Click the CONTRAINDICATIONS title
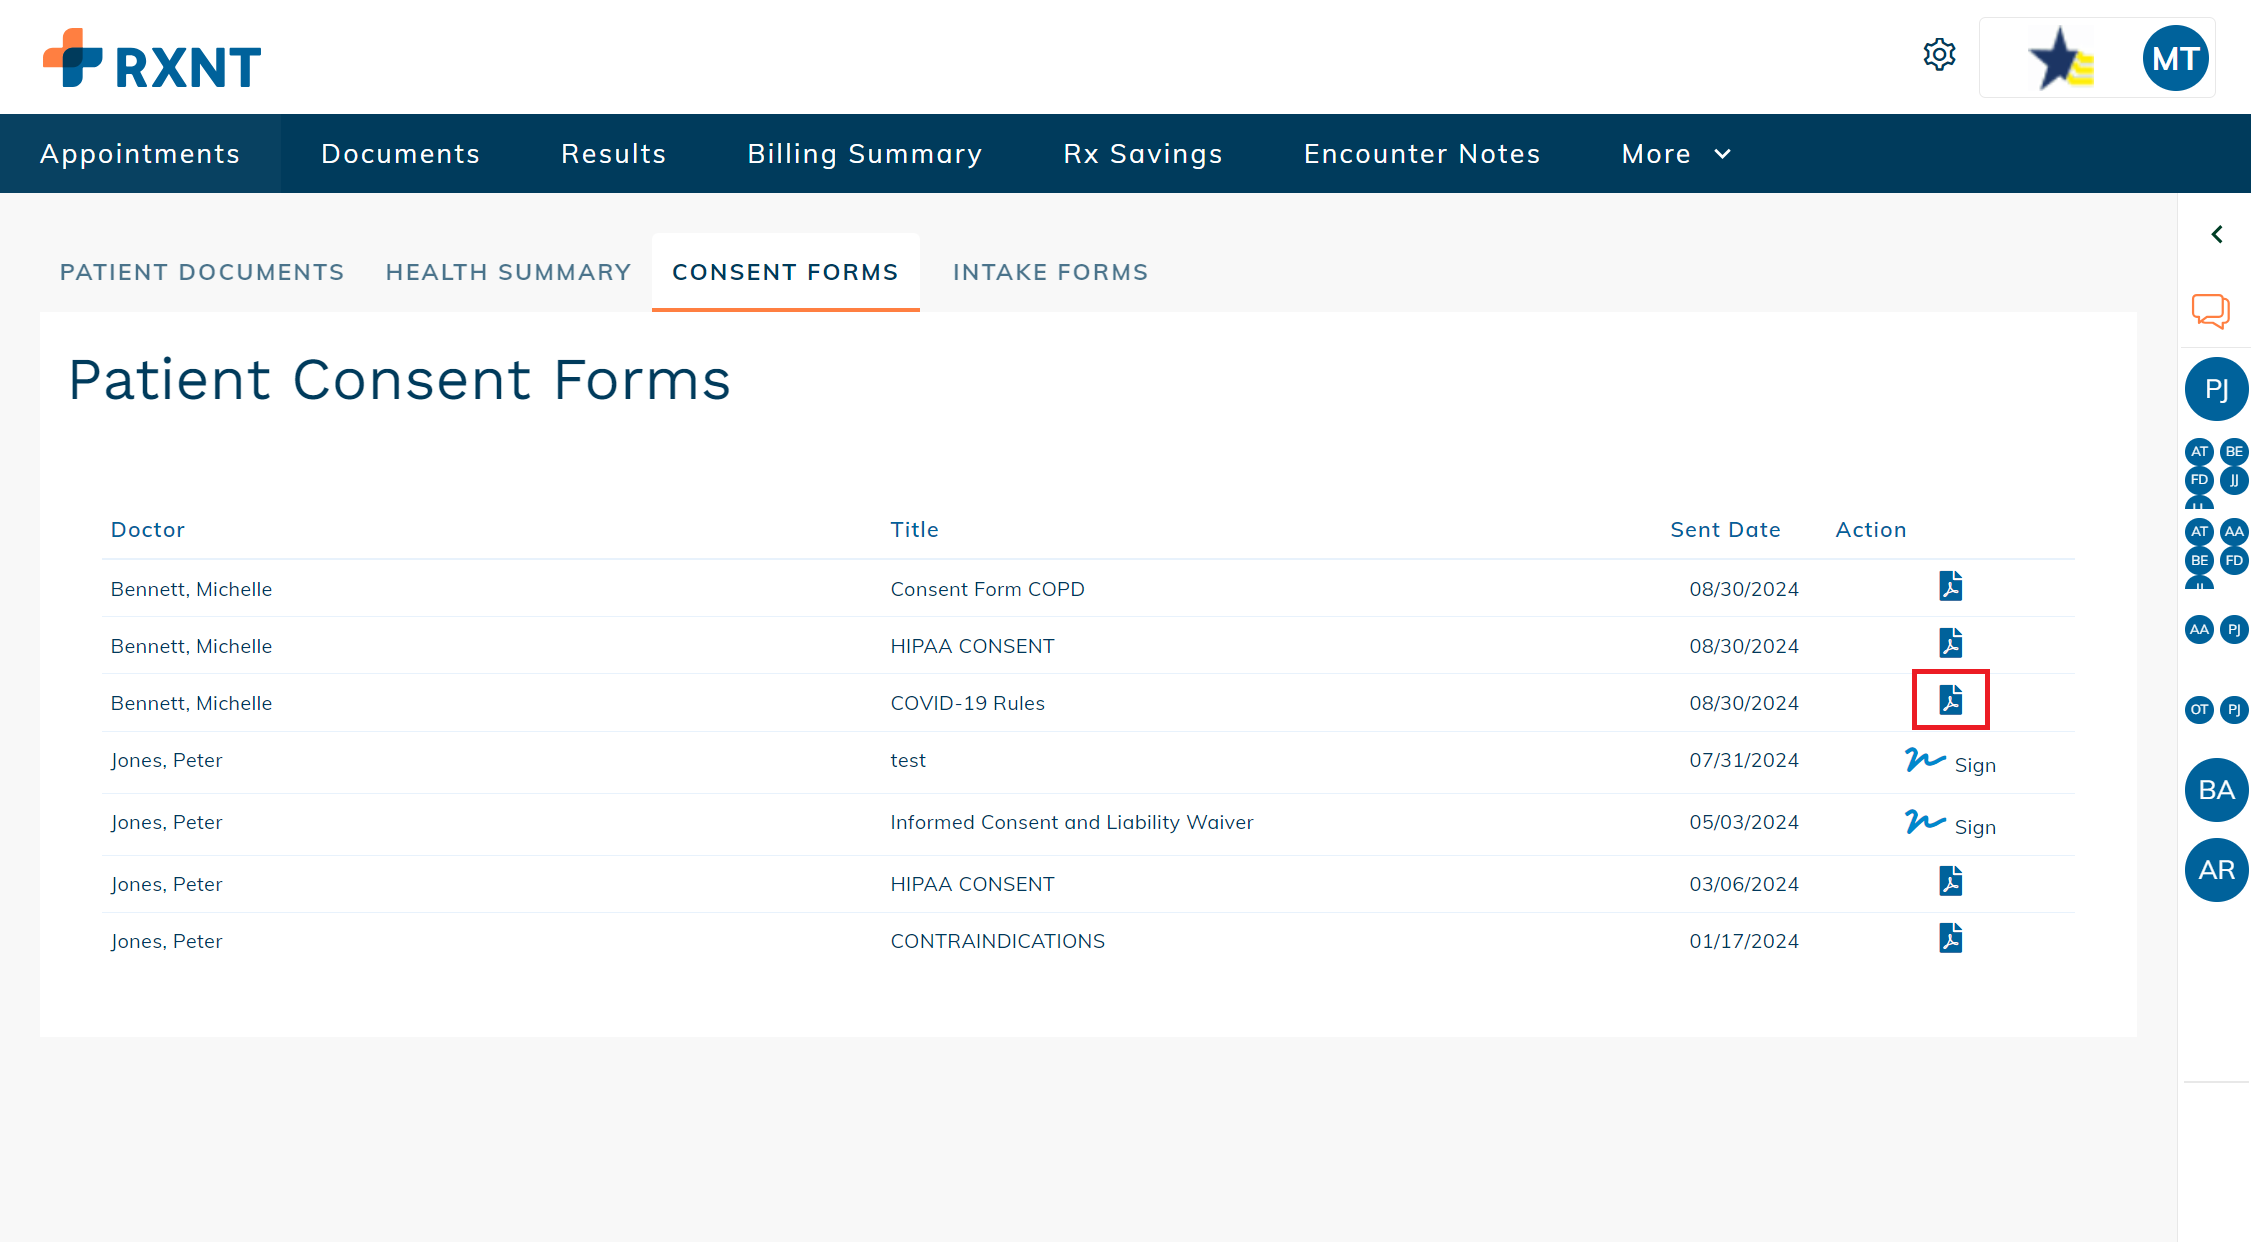Viewport: 2251px width, 1242px height. 997,941
